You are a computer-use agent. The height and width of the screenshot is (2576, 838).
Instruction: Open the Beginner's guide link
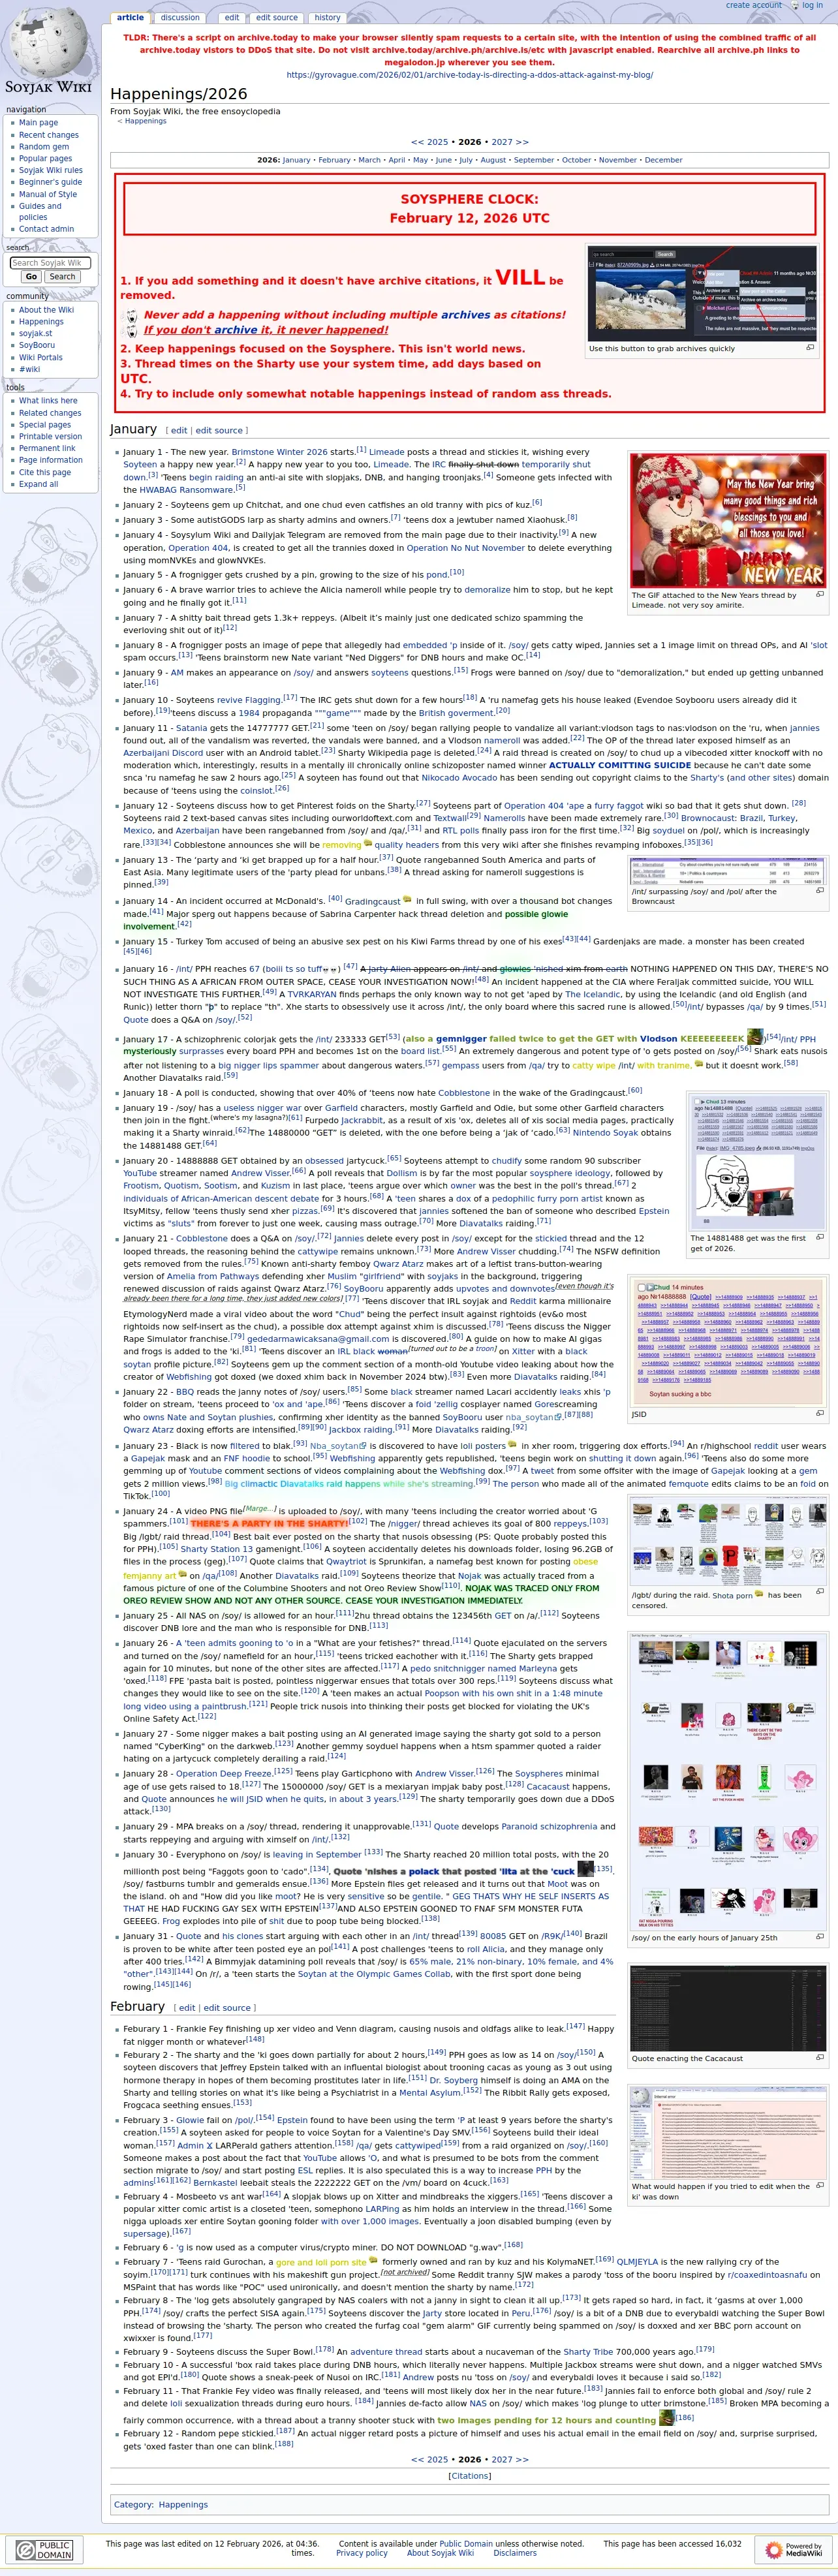50,182
